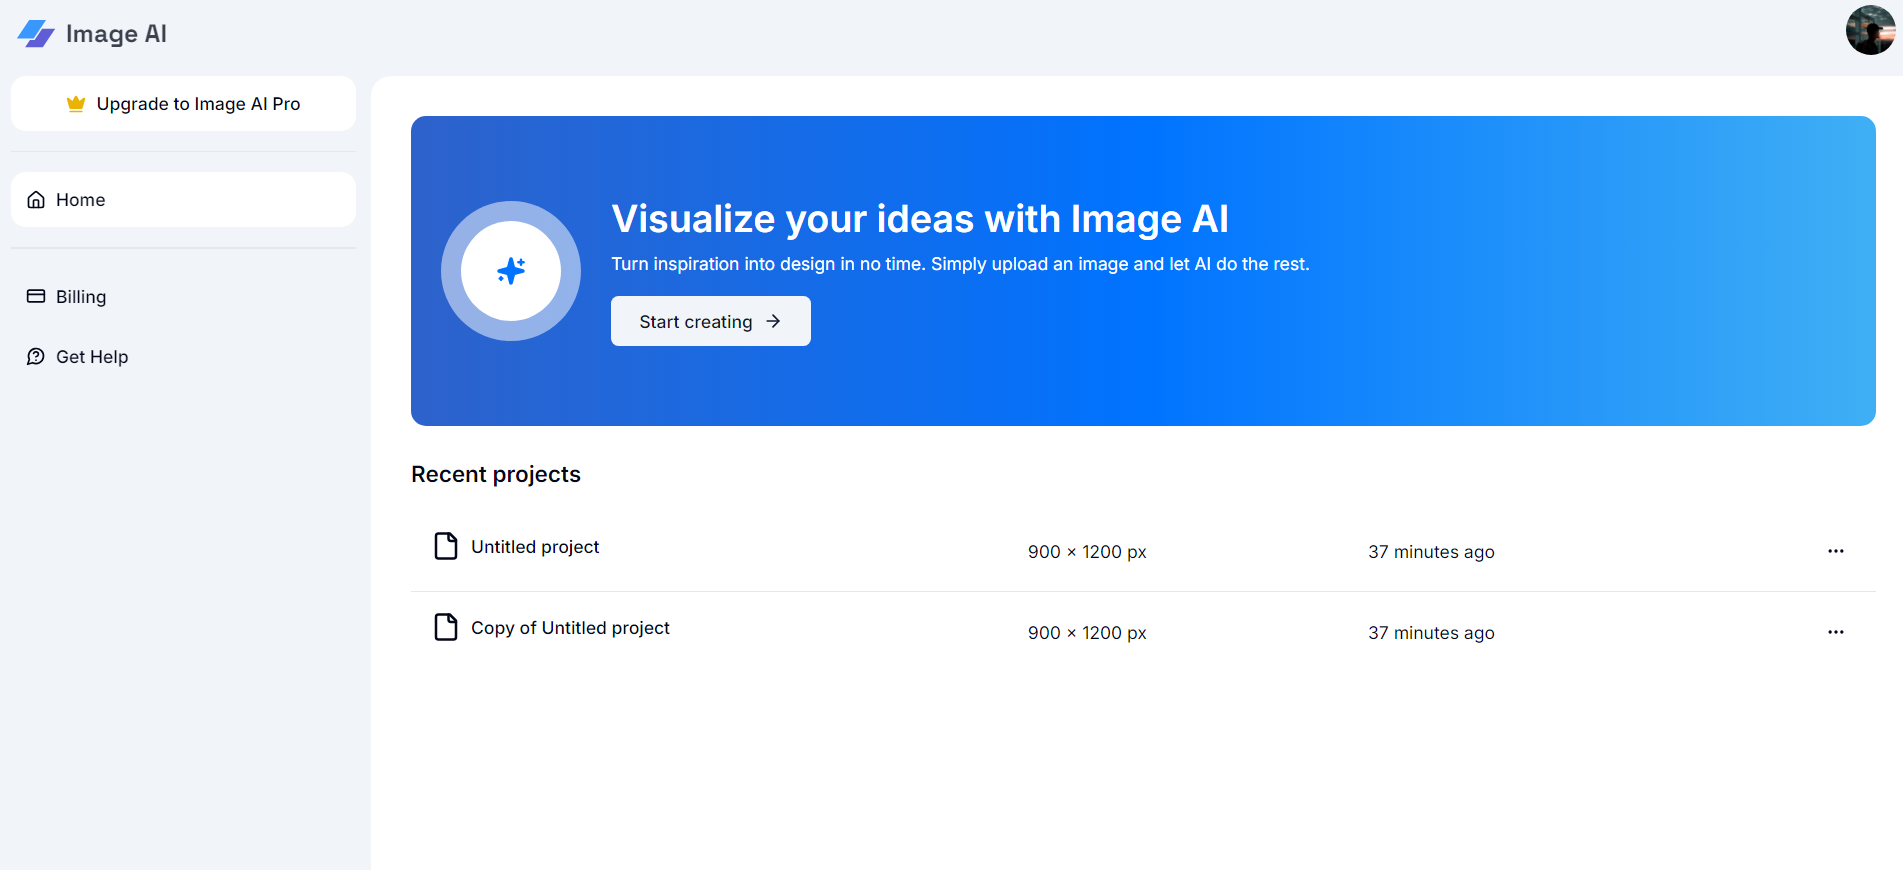Click the arrow icon on Start creating
1903x870 pixels.
(773, 321)
